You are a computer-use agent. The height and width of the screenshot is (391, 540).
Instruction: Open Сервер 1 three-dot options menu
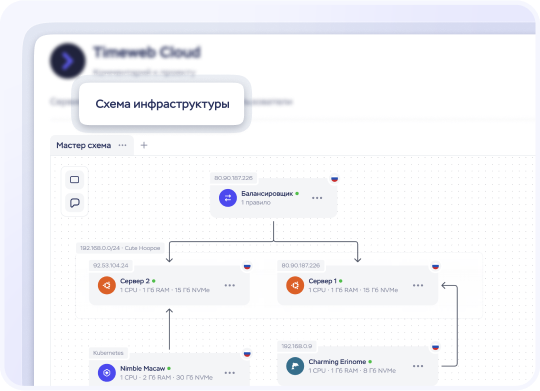click(x=418, y=286)
